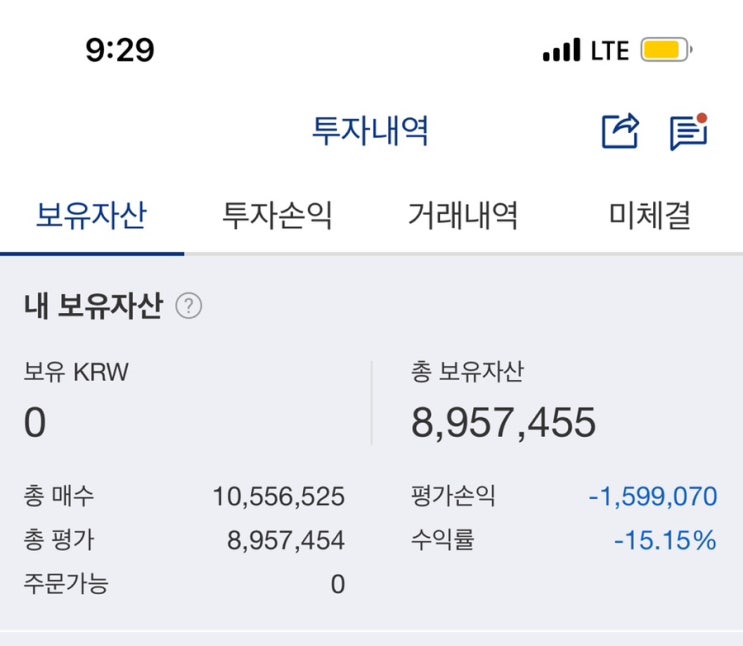This screenshot has height=646, width=743.
Task: Tap the 수익률 value -15.15%
Action: [665, 541]
